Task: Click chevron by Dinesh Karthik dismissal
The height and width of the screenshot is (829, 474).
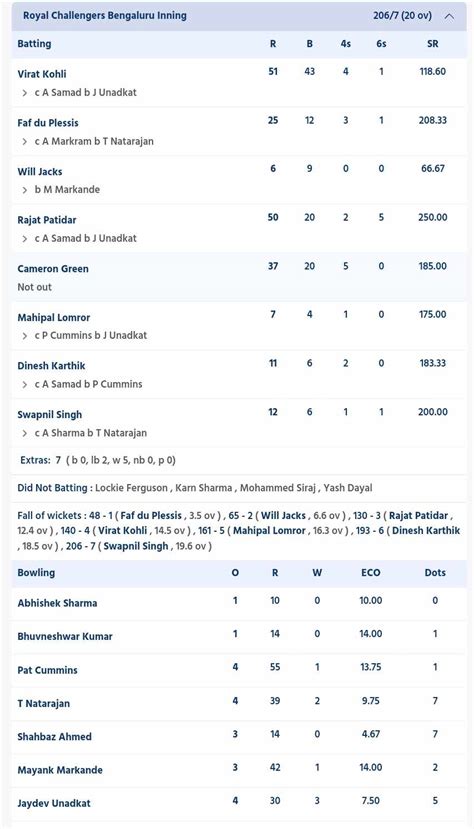Action: [24, 385]
